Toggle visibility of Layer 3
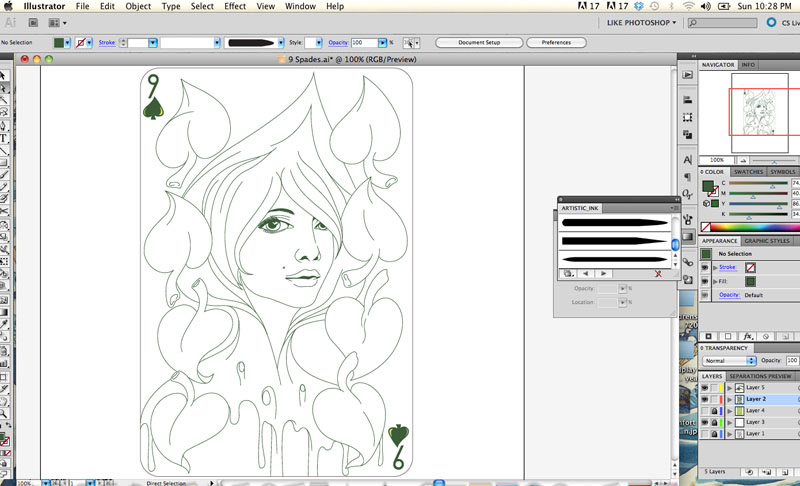This screenshot has height=486, width=800. (x=705, y=422)
